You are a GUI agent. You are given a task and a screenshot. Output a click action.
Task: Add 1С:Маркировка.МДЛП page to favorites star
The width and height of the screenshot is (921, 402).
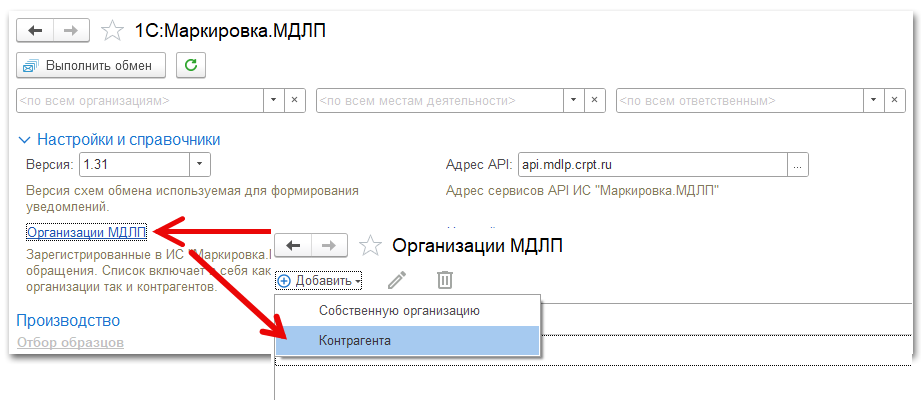(x=112, y=31)
